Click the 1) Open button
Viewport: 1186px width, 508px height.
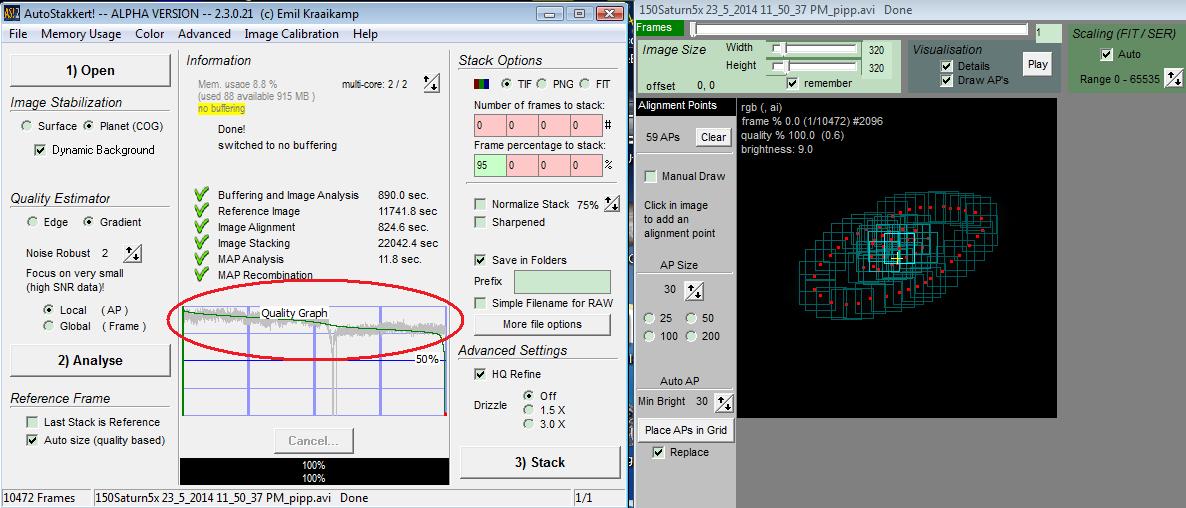pyautogui.click(x=90, y=70)
